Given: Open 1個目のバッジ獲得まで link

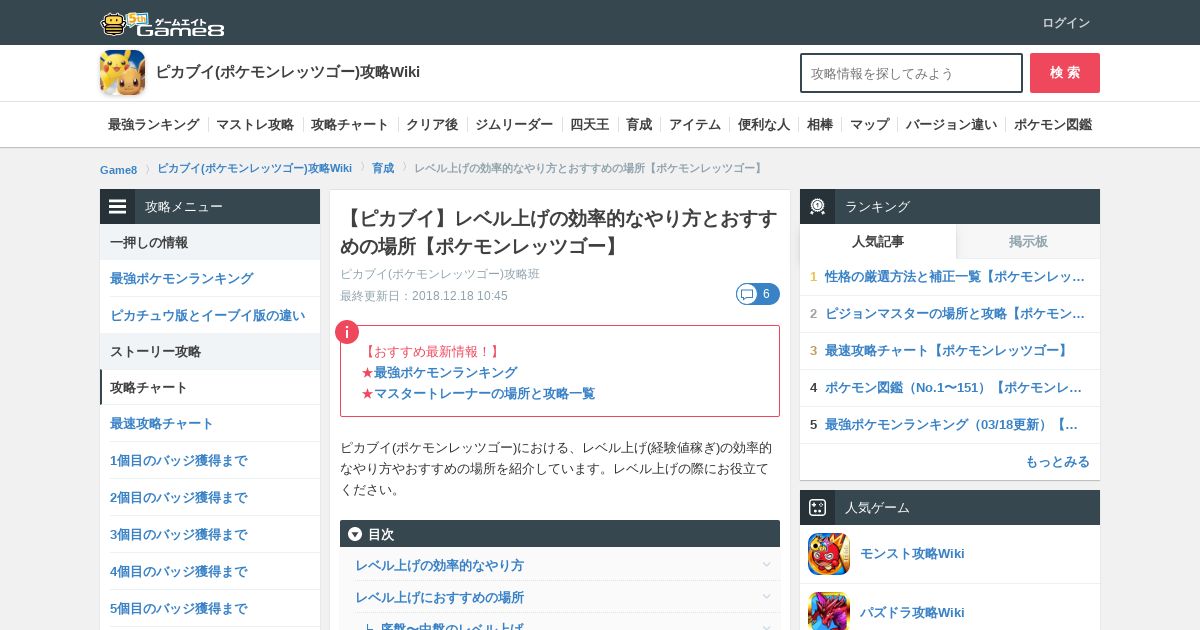Looking at the screenshot, I should pyautogui.click(x=178, y=461).
